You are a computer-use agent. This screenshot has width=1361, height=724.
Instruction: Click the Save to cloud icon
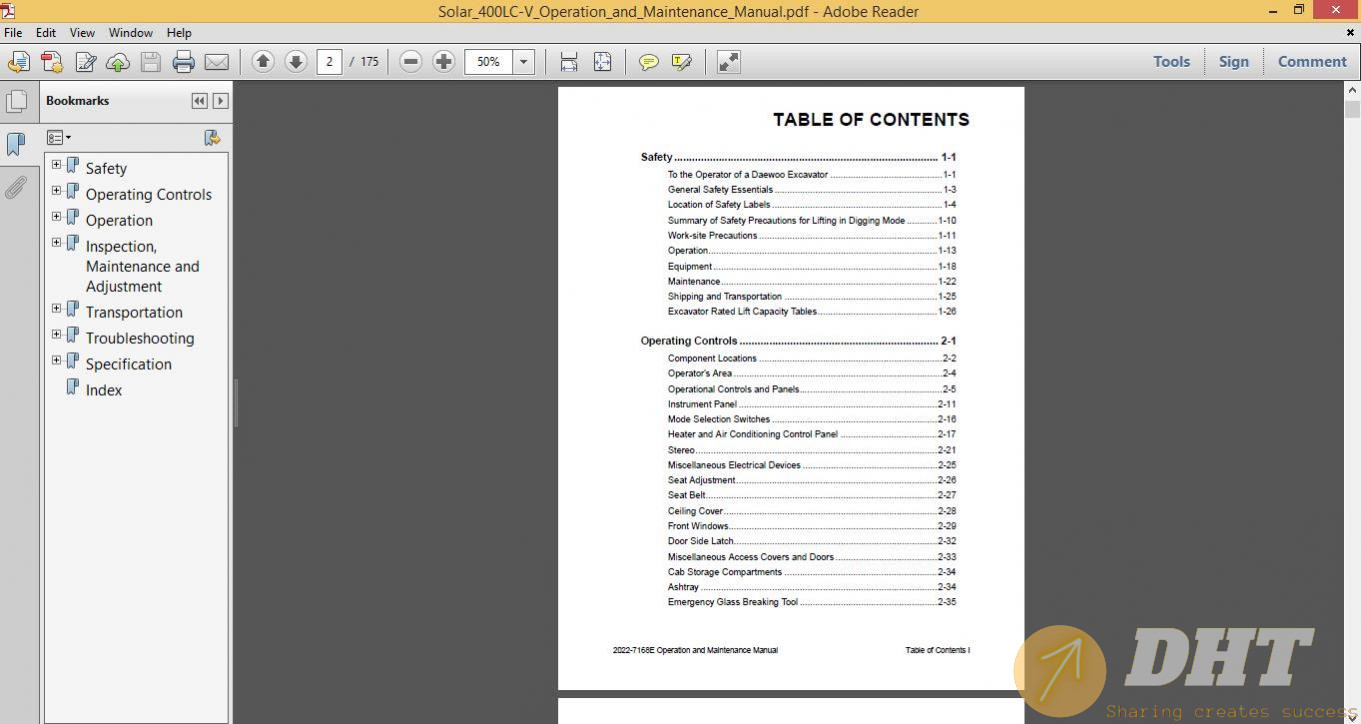pyautogui.click(x=118, y=62)
